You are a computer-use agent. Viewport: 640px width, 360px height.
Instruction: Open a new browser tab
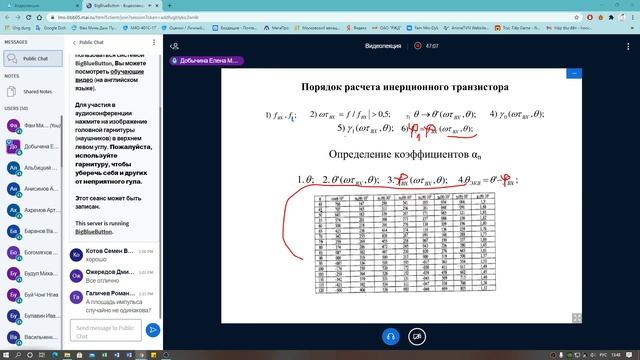click(169, 6)
